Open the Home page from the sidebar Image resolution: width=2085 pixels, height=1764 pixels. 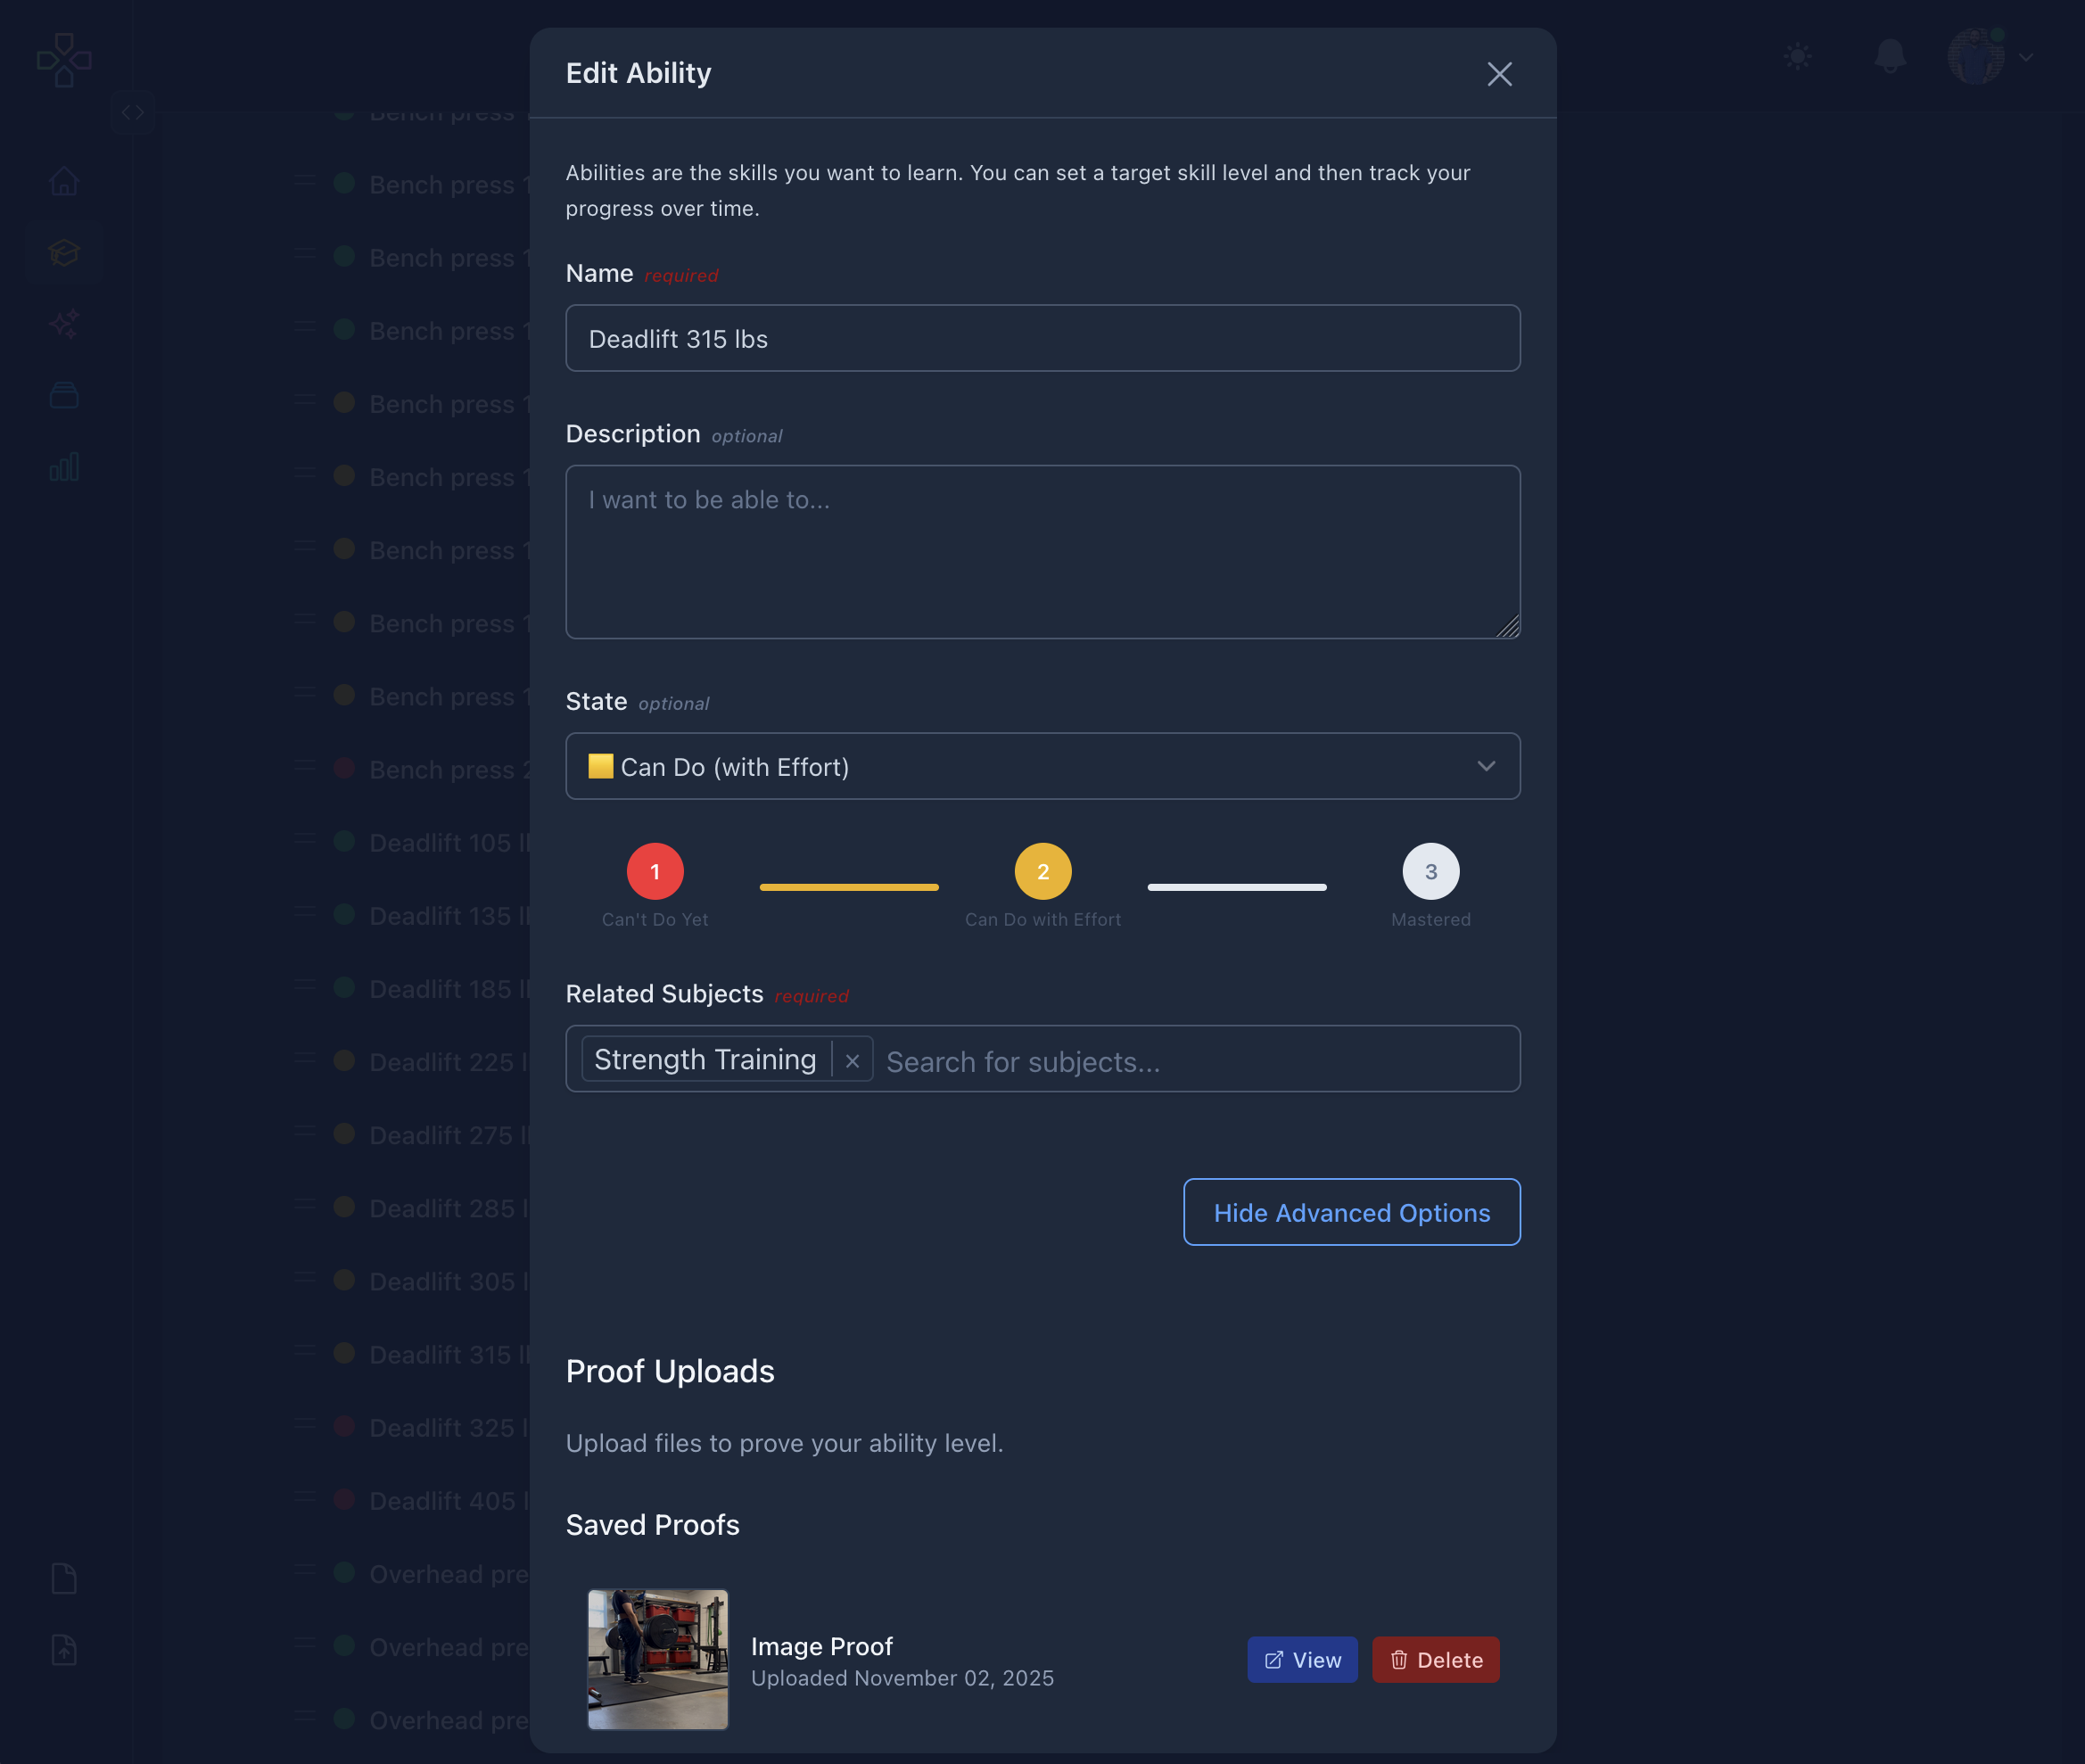point(63,181)
